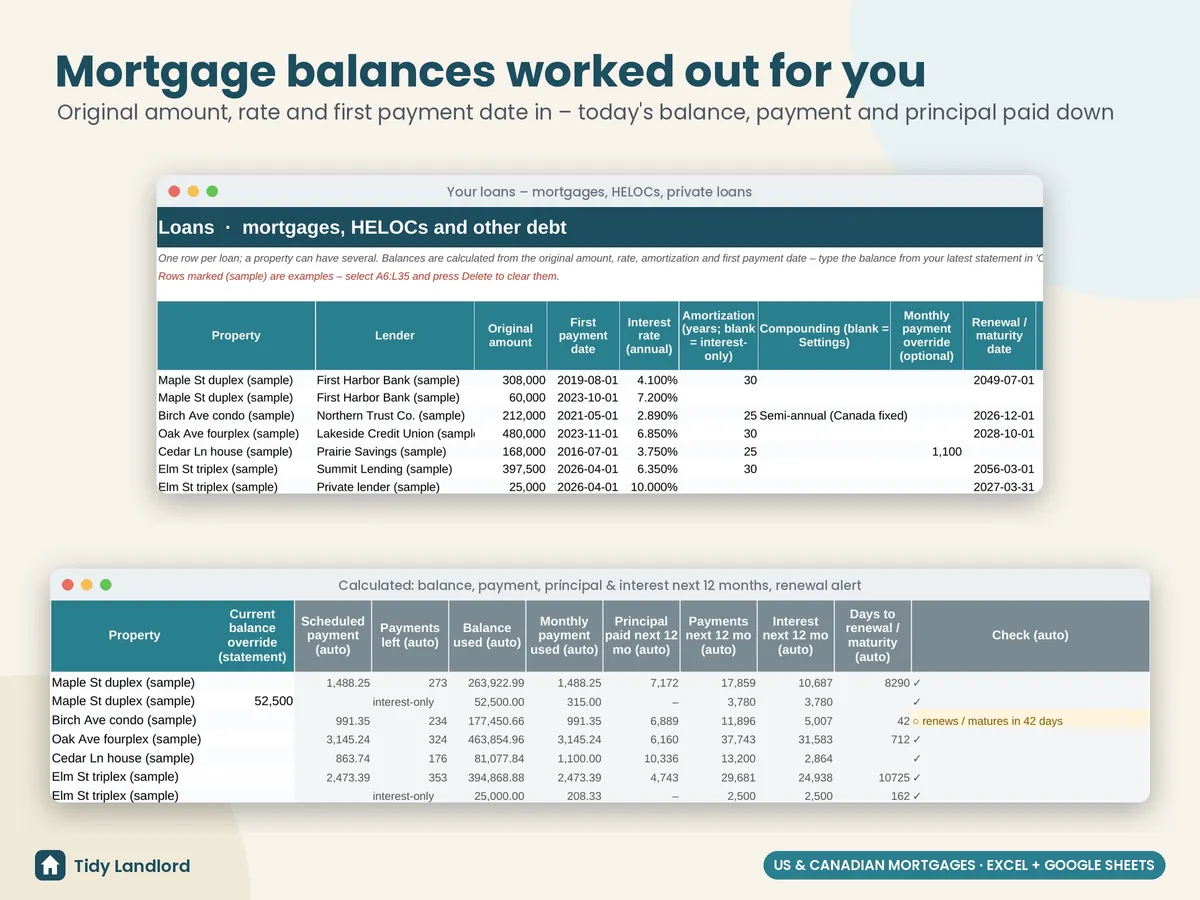1200x900 pixels.
Task: Select the Scheduled payment (auto) header
Action: point(333,636)
